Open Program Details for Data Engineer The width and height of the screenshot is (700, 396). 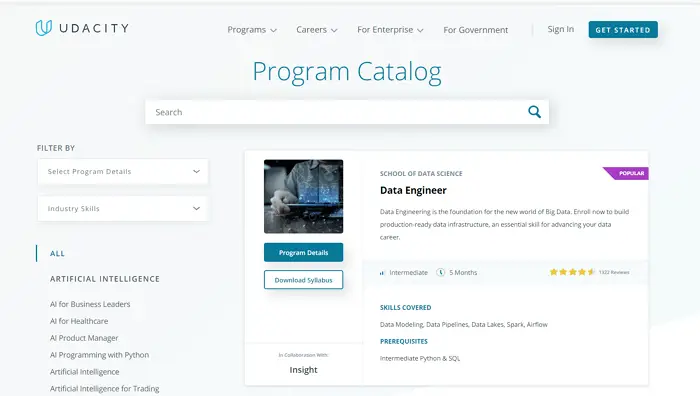click(x=304, y=252)
